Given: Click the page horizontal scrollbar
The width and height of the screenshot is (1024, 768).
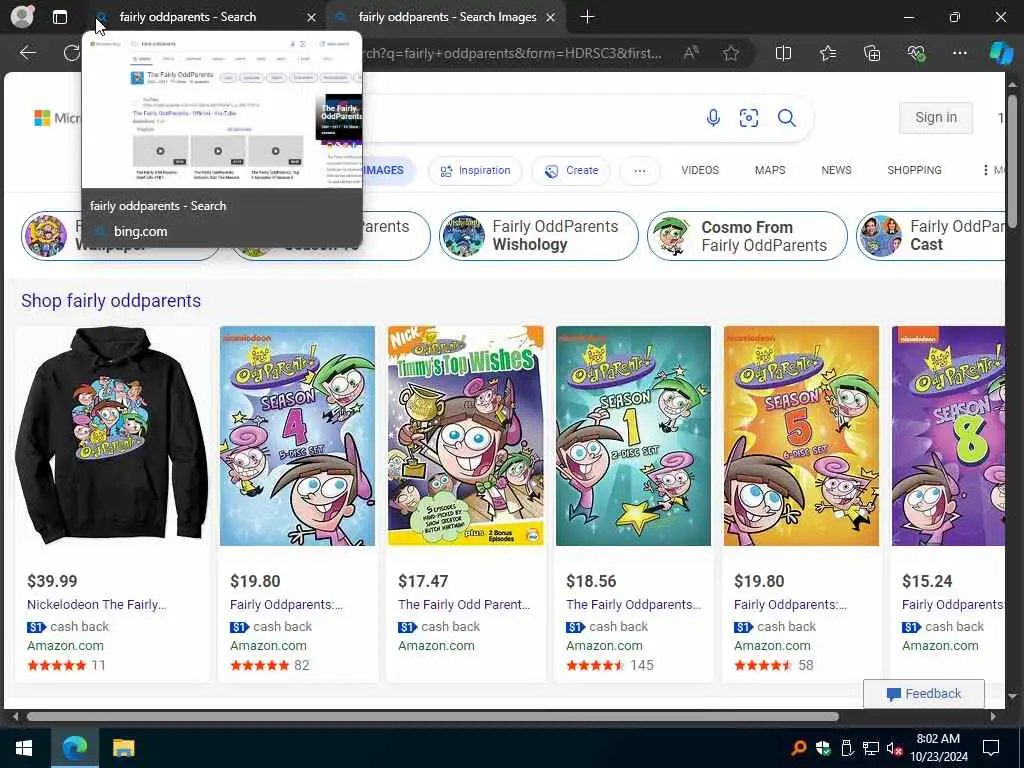Looking at the screenshot, I should [x=432, y=716].
